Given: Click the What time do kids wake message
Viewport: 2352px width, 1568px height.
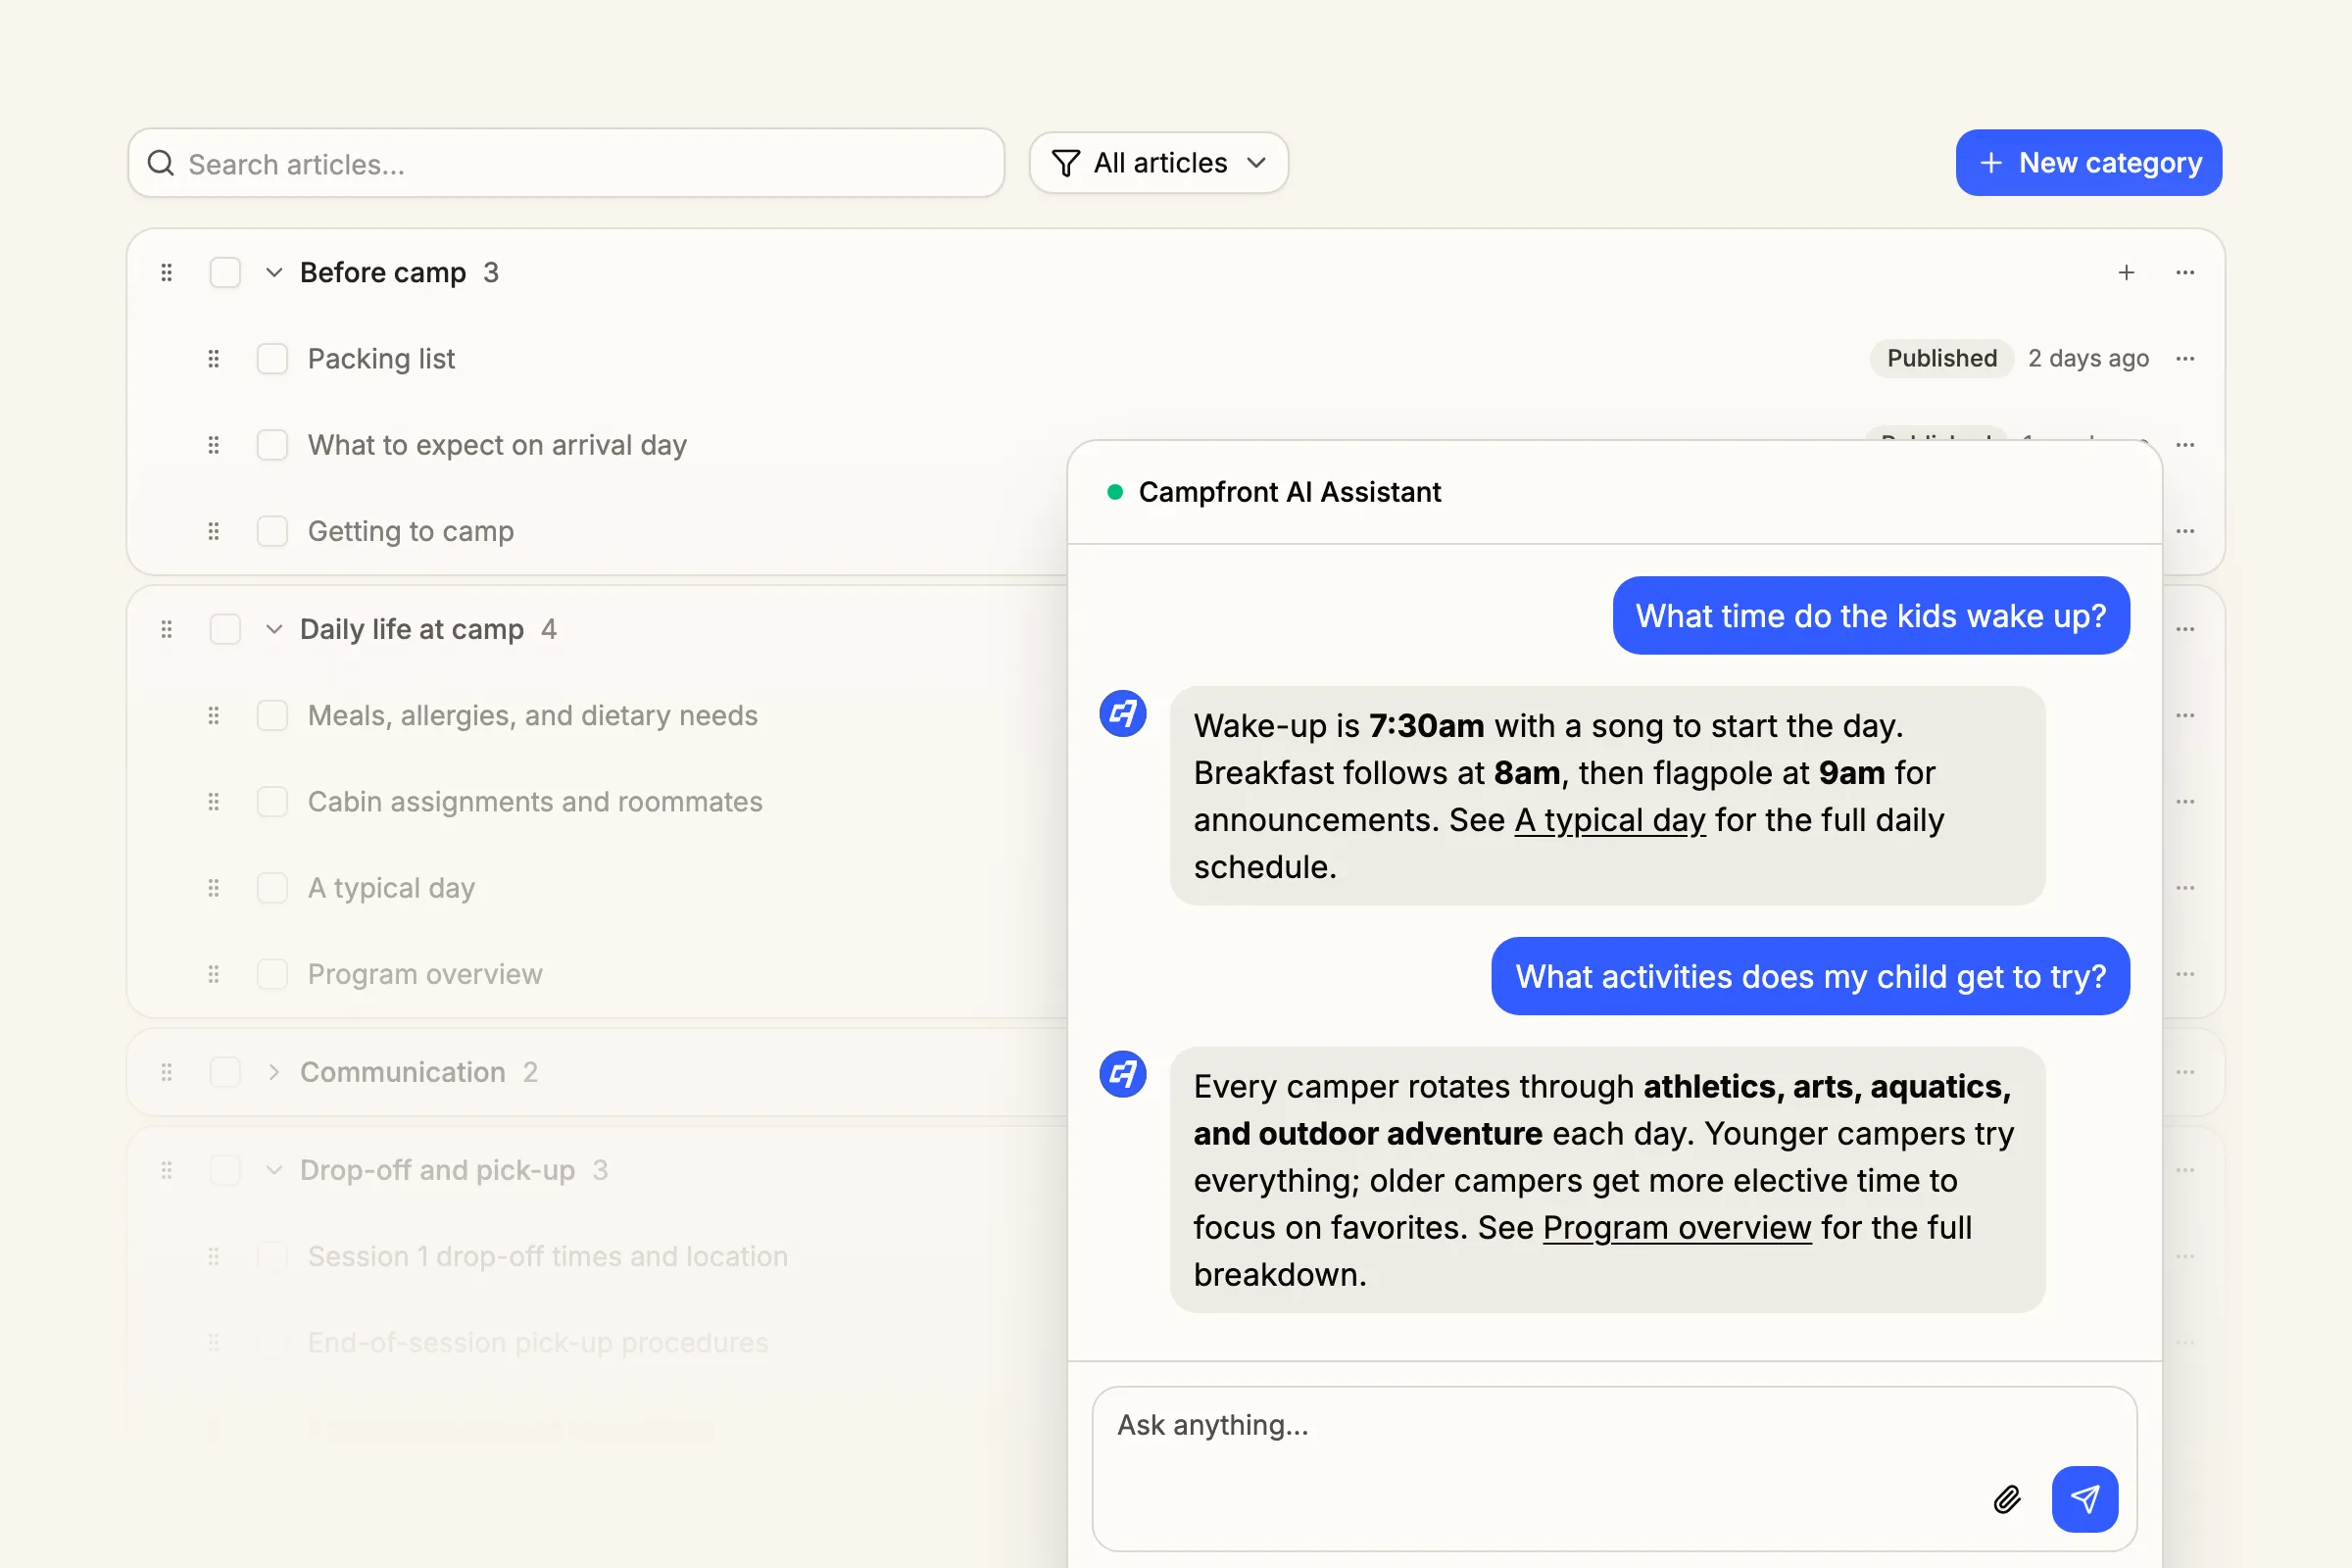Looking at the screenshot, I should [1871, 616].
